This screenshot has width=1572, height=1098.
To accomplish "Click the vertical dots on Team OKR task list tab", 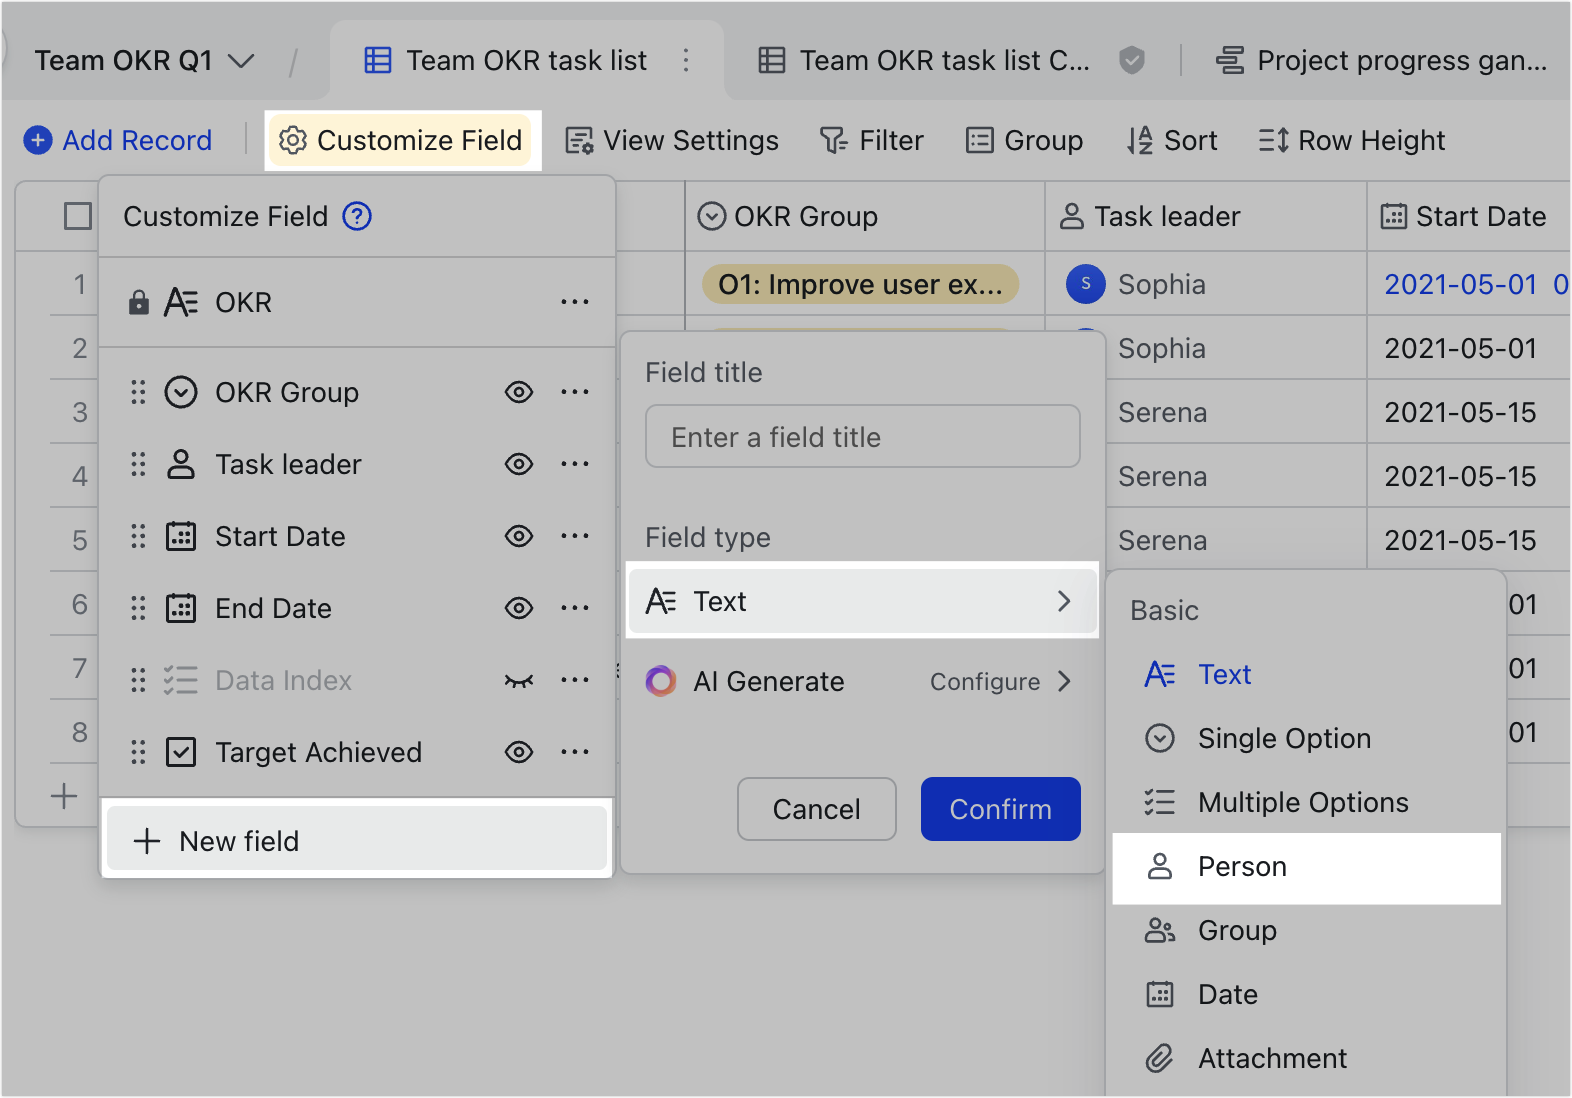I will 686,61.
